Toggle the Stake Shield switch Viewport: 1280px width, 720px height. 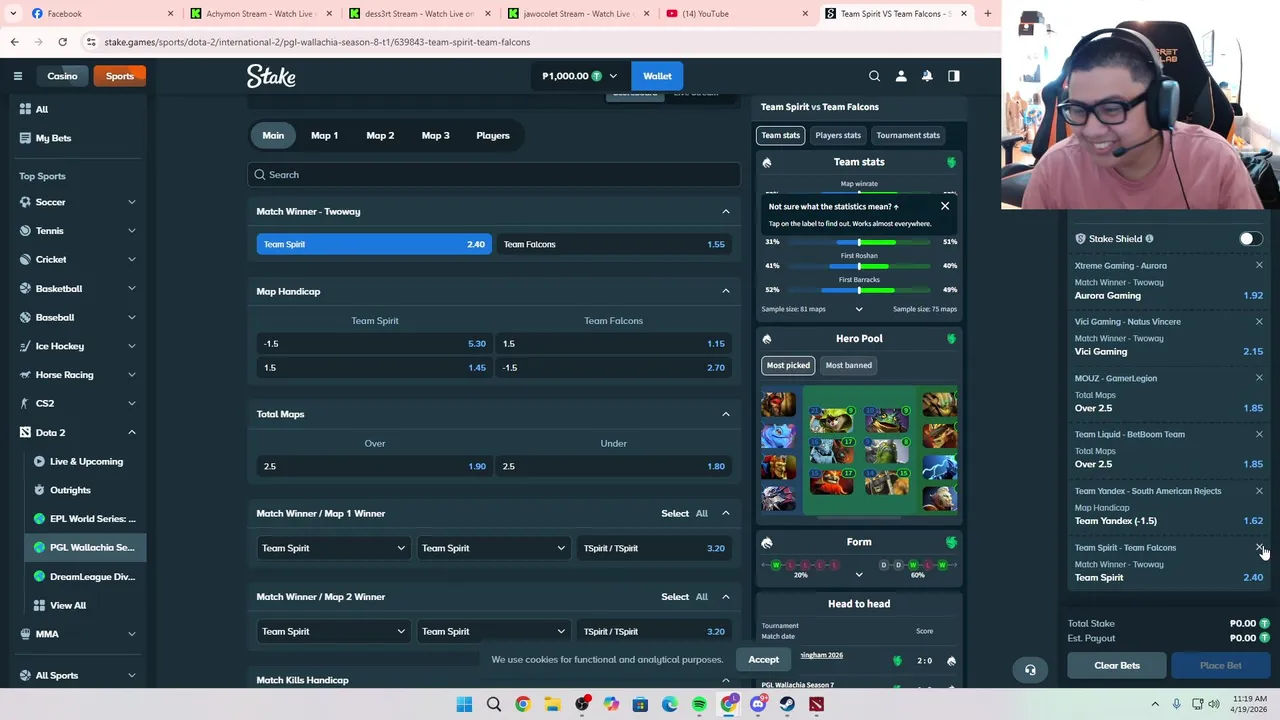1250,239
